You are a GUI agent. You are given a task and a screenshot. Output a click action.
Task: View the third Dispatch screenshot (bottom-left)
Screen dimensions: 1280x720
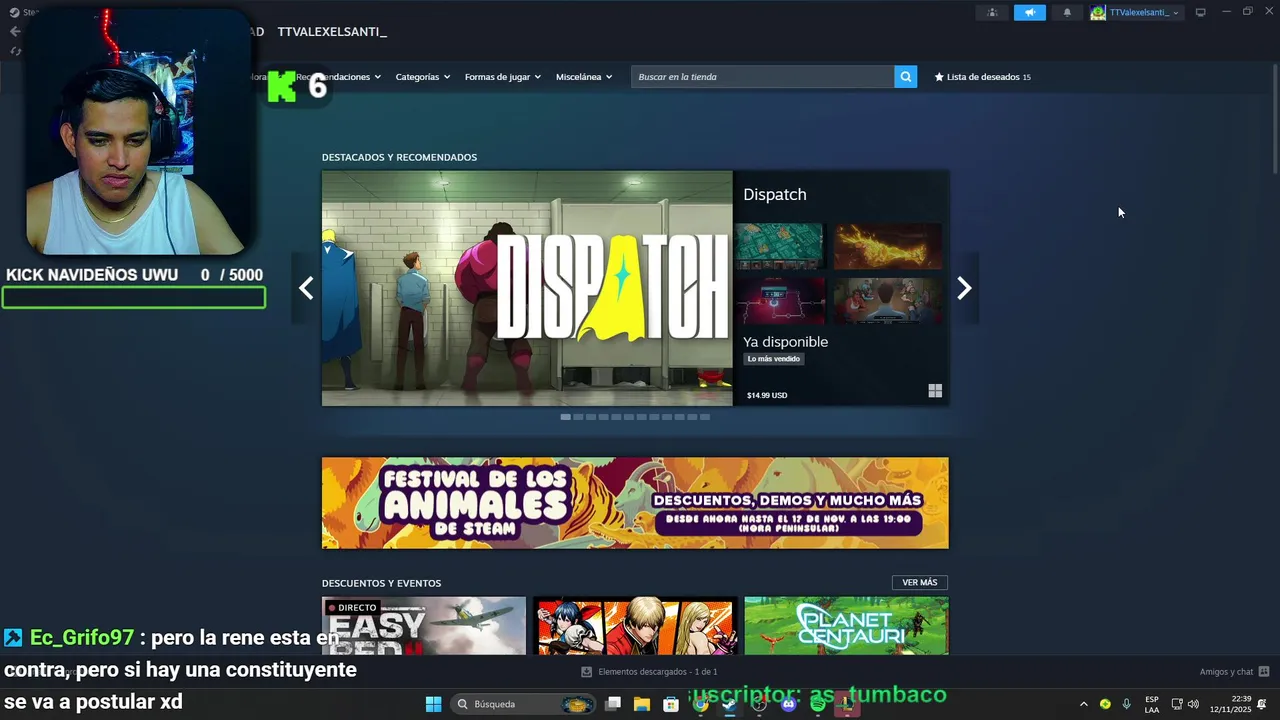point(779,301)
